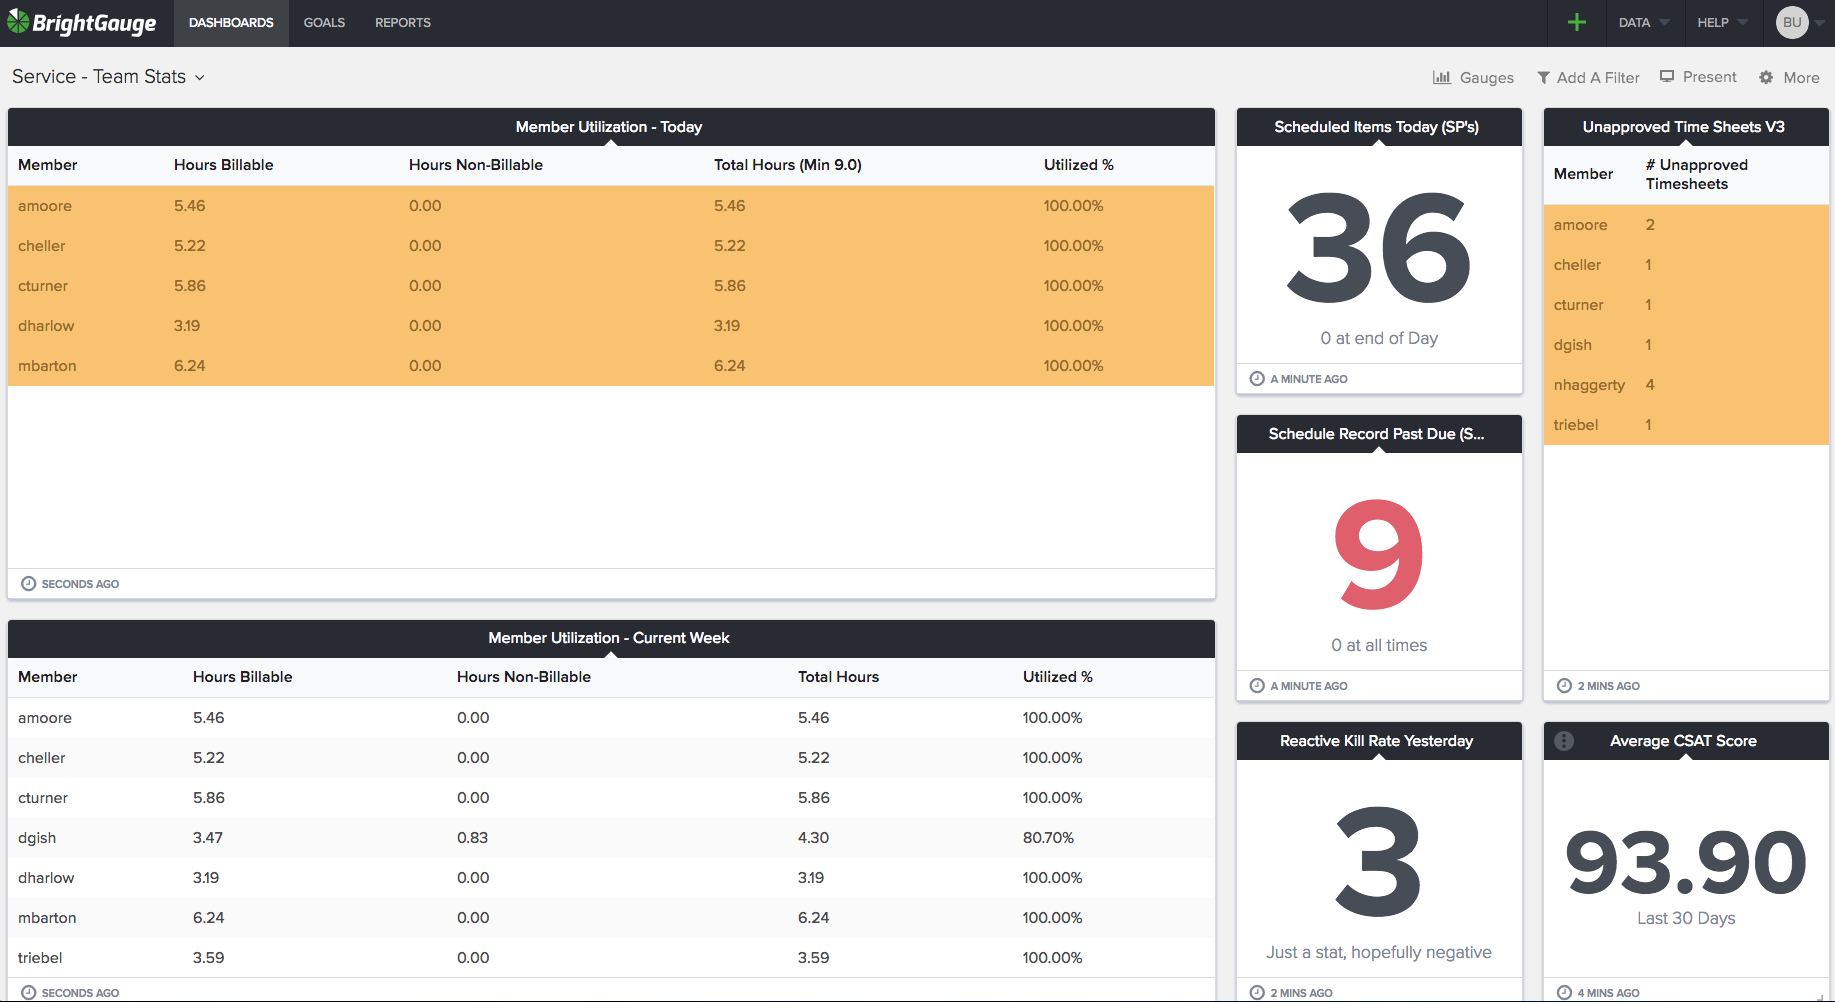The width and height of the screenshot is (1835, 1002).
Task: Click the Add A Filter funnel icon
Action: 1544,77
